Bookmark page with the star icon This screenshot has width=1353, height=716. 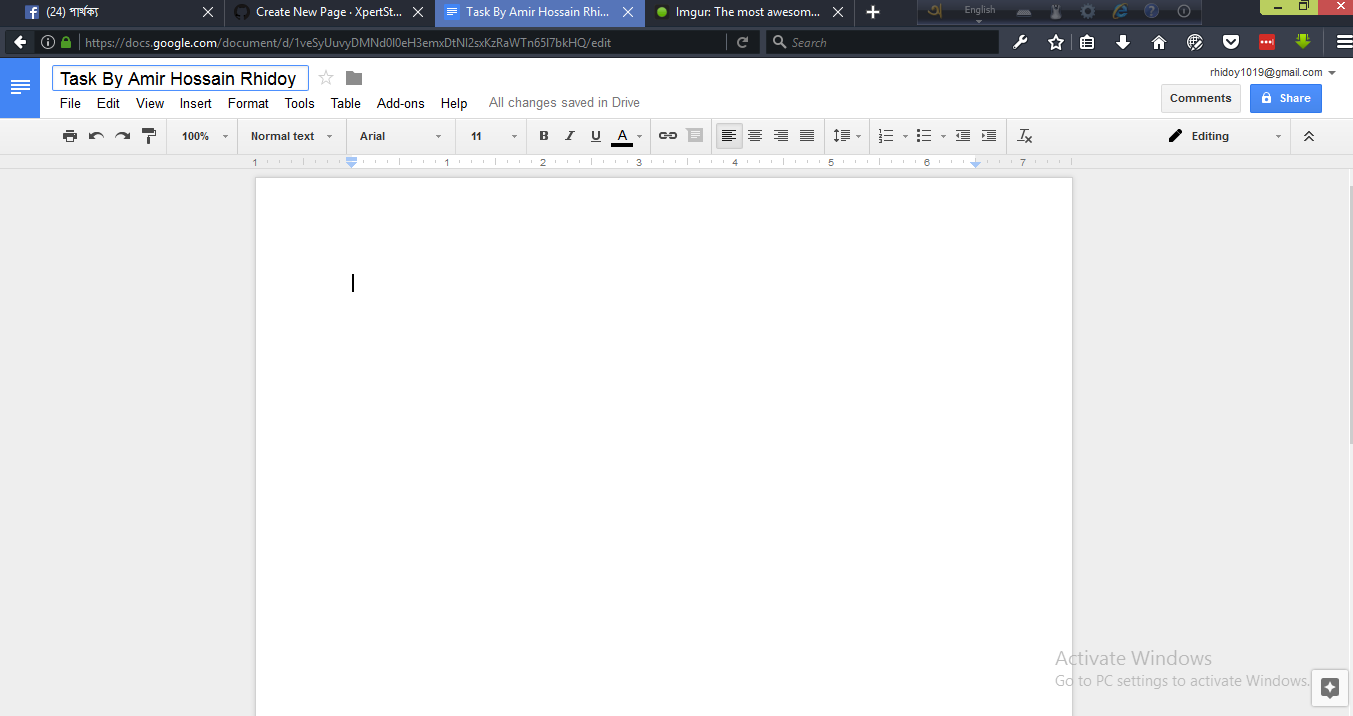click(1056, 42)
